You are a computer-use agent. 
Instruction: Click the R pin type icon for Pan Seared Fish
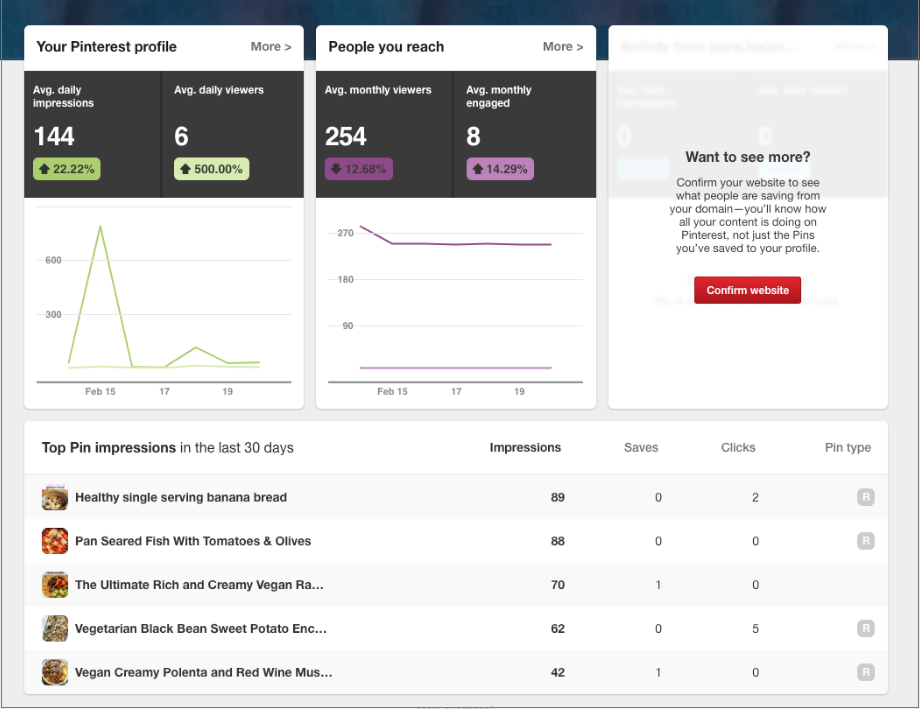[x=865, y=541]
